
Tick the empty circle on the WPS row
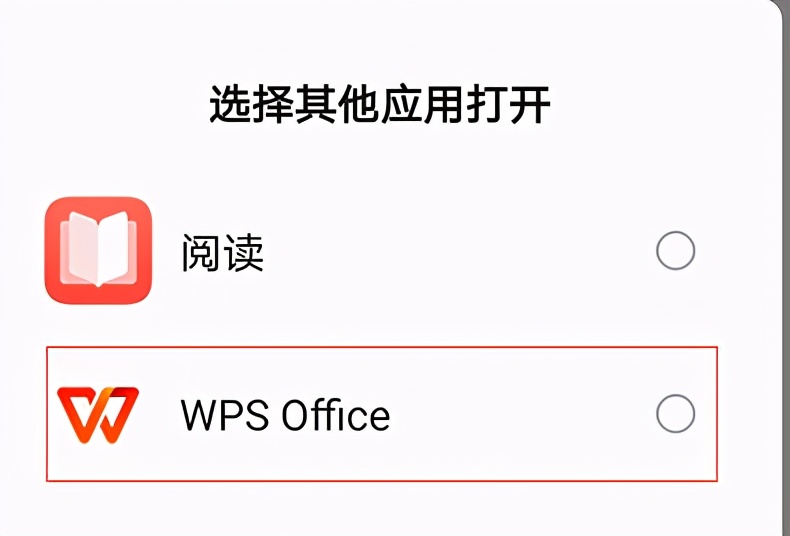[676, 414]
